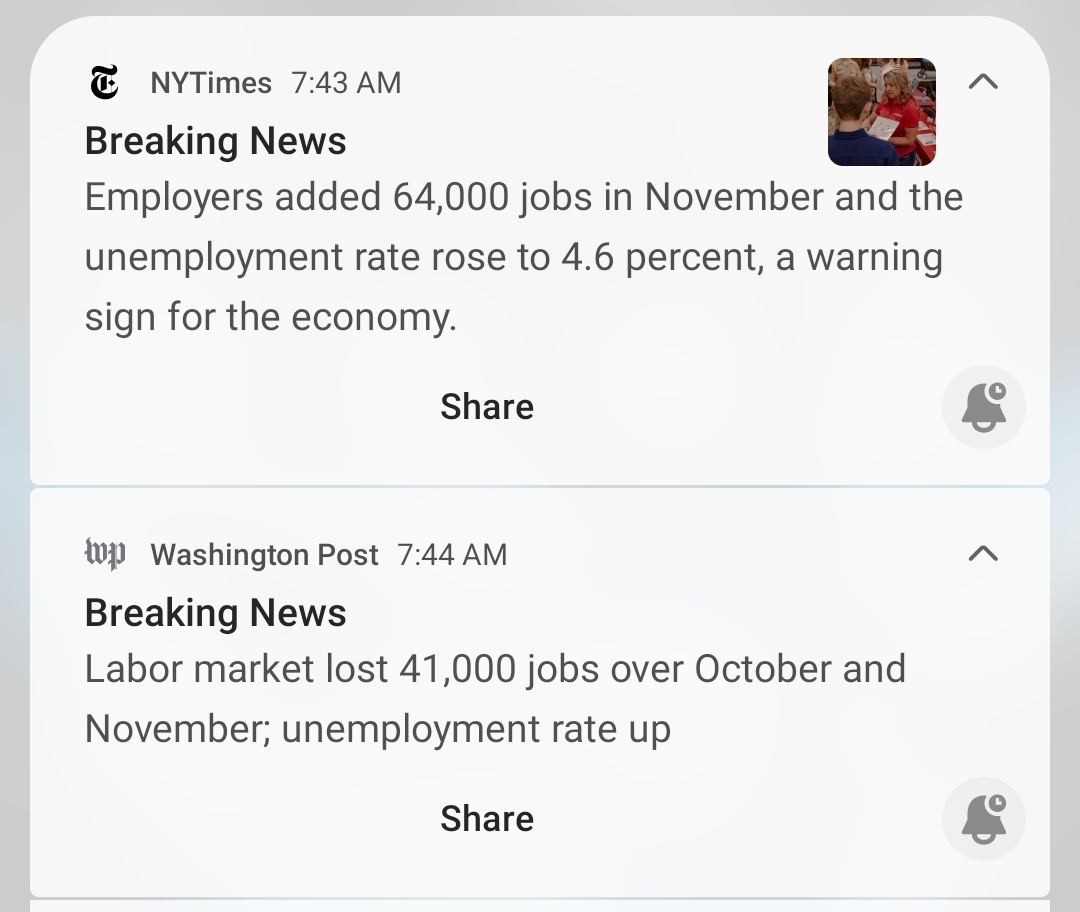Tap 'sign for the economy' text line
Viewport: 1080px width, 912px height.
270,318
